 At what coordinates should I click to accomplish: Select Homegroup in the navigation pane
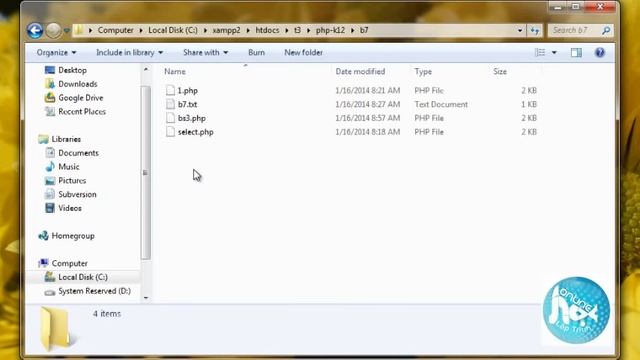point(73,236)
